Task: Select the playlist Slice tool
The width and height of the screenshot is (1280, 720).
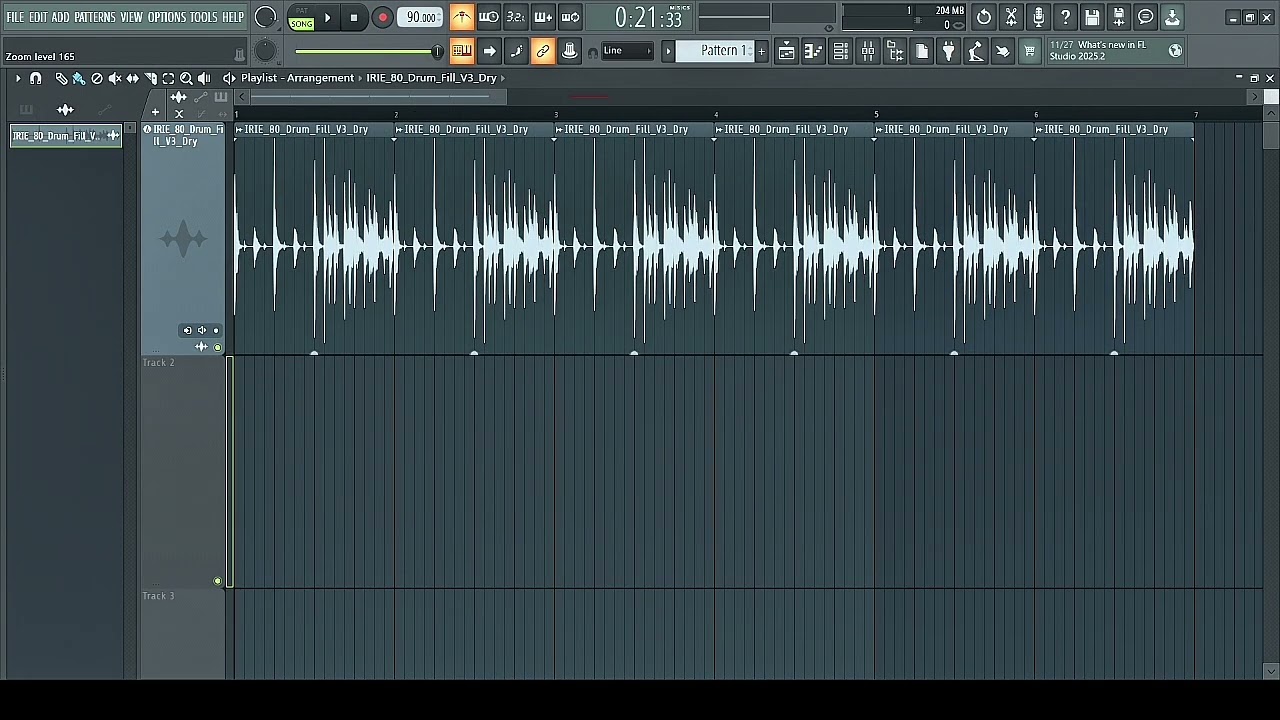Action: 150,78
